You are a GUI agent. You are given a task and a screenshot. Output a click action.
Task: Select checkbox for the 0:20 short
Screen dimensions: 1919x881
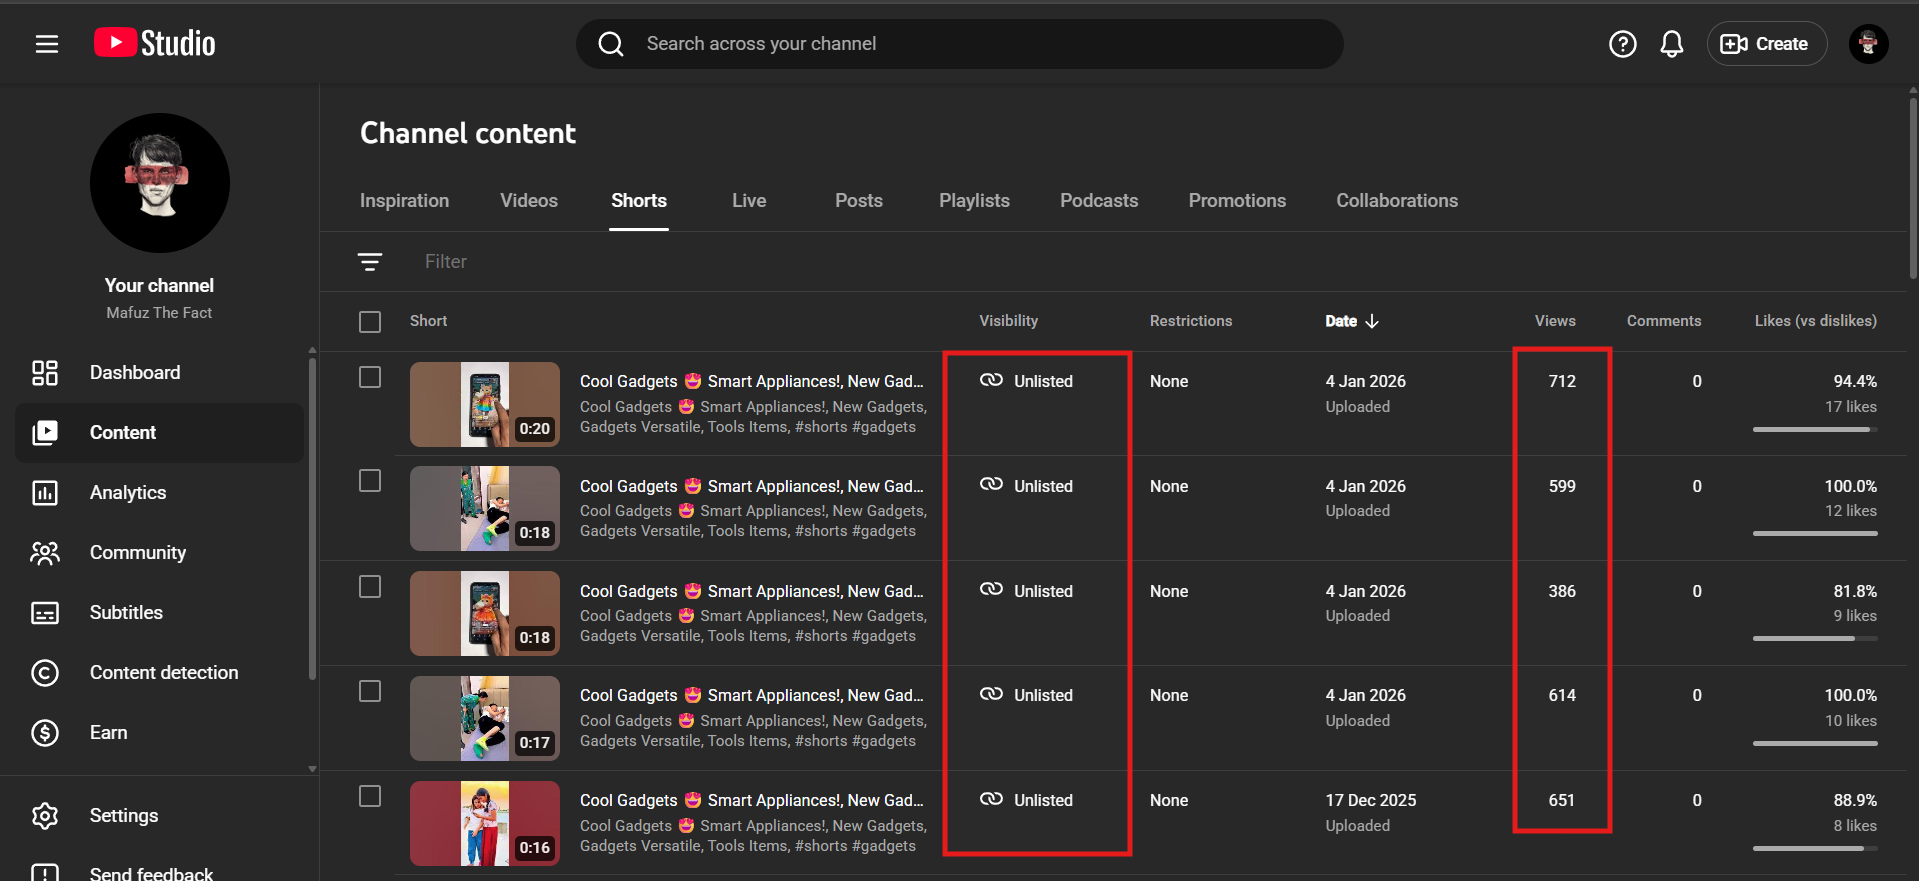(x=370, y=377)
